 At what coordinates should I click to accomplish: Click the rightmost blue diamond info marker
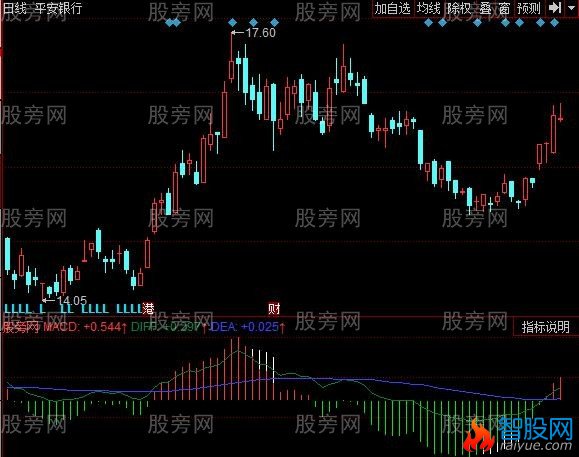554,23
